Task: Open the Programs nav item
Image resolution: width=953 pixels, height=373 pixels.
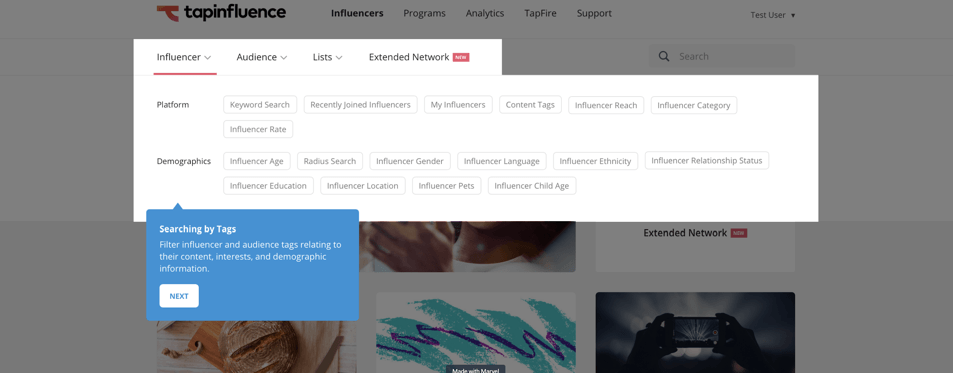Action: coord(424,13)
